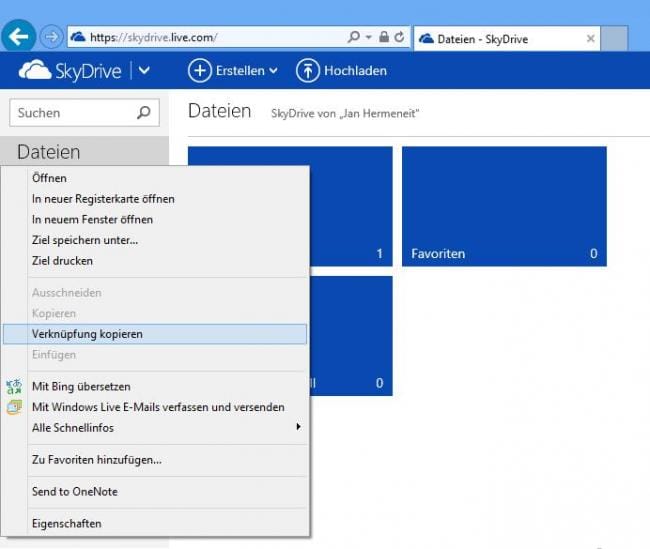Click the magnifier in Suchen box

143,112
